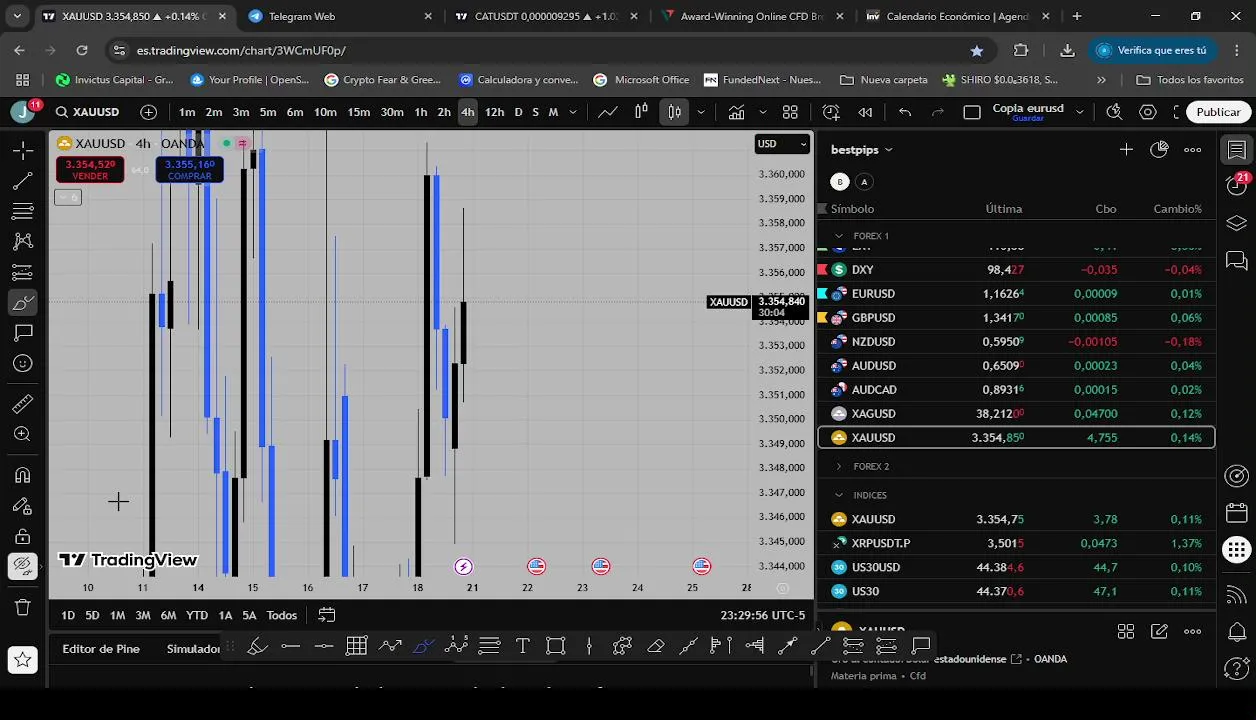Open the layout setup grid icon
Viewport: 1256px width, 720px height.
pyautogui.click(x=790, y=112)
